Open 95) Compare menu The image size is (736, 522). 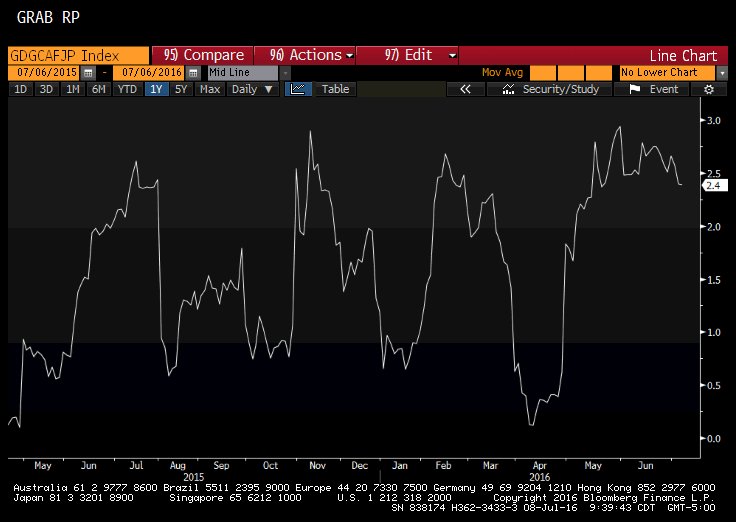(202, 55)
